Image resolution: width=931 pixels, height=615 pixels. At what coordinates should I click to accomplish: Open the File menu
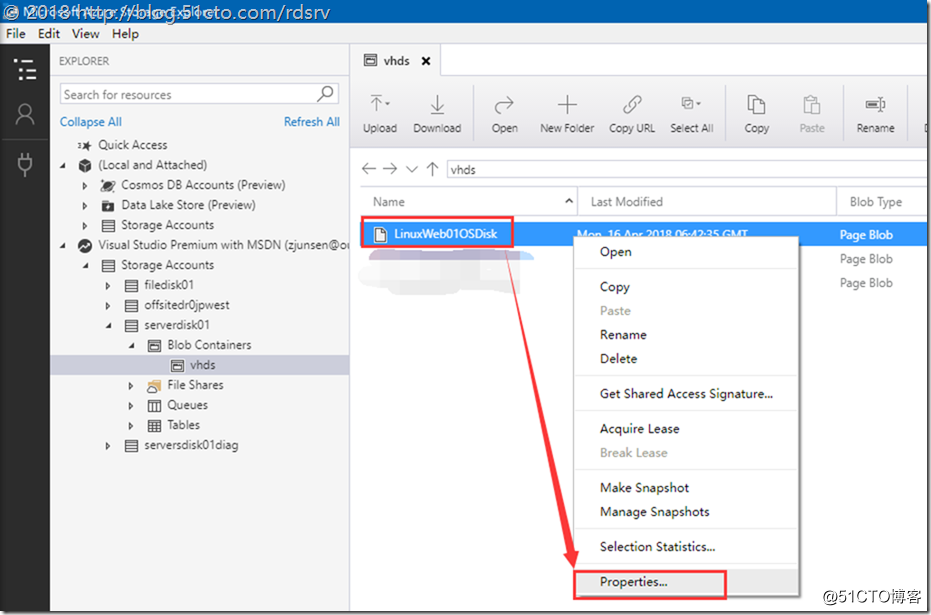point(15,34)
